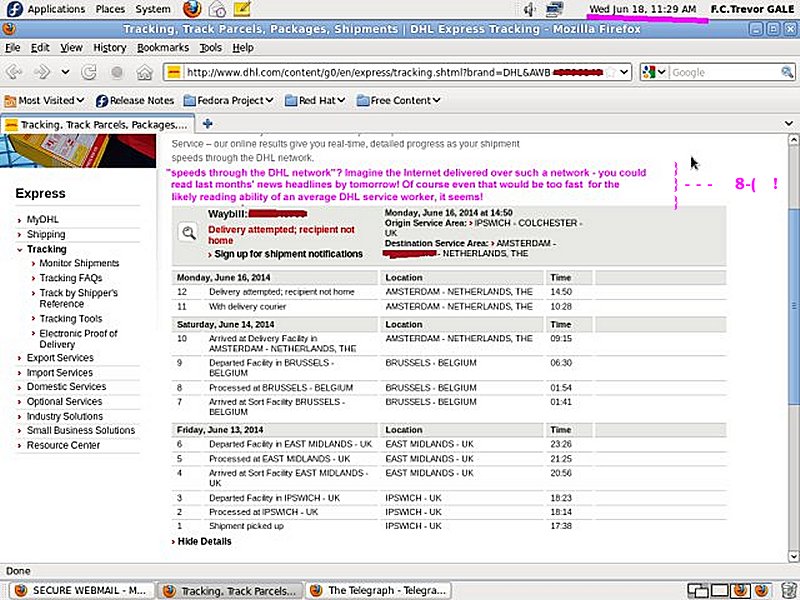Click the user name F.C.Trevor GALE
Screen dimensions: 800x600
click(x=753, y=9)
